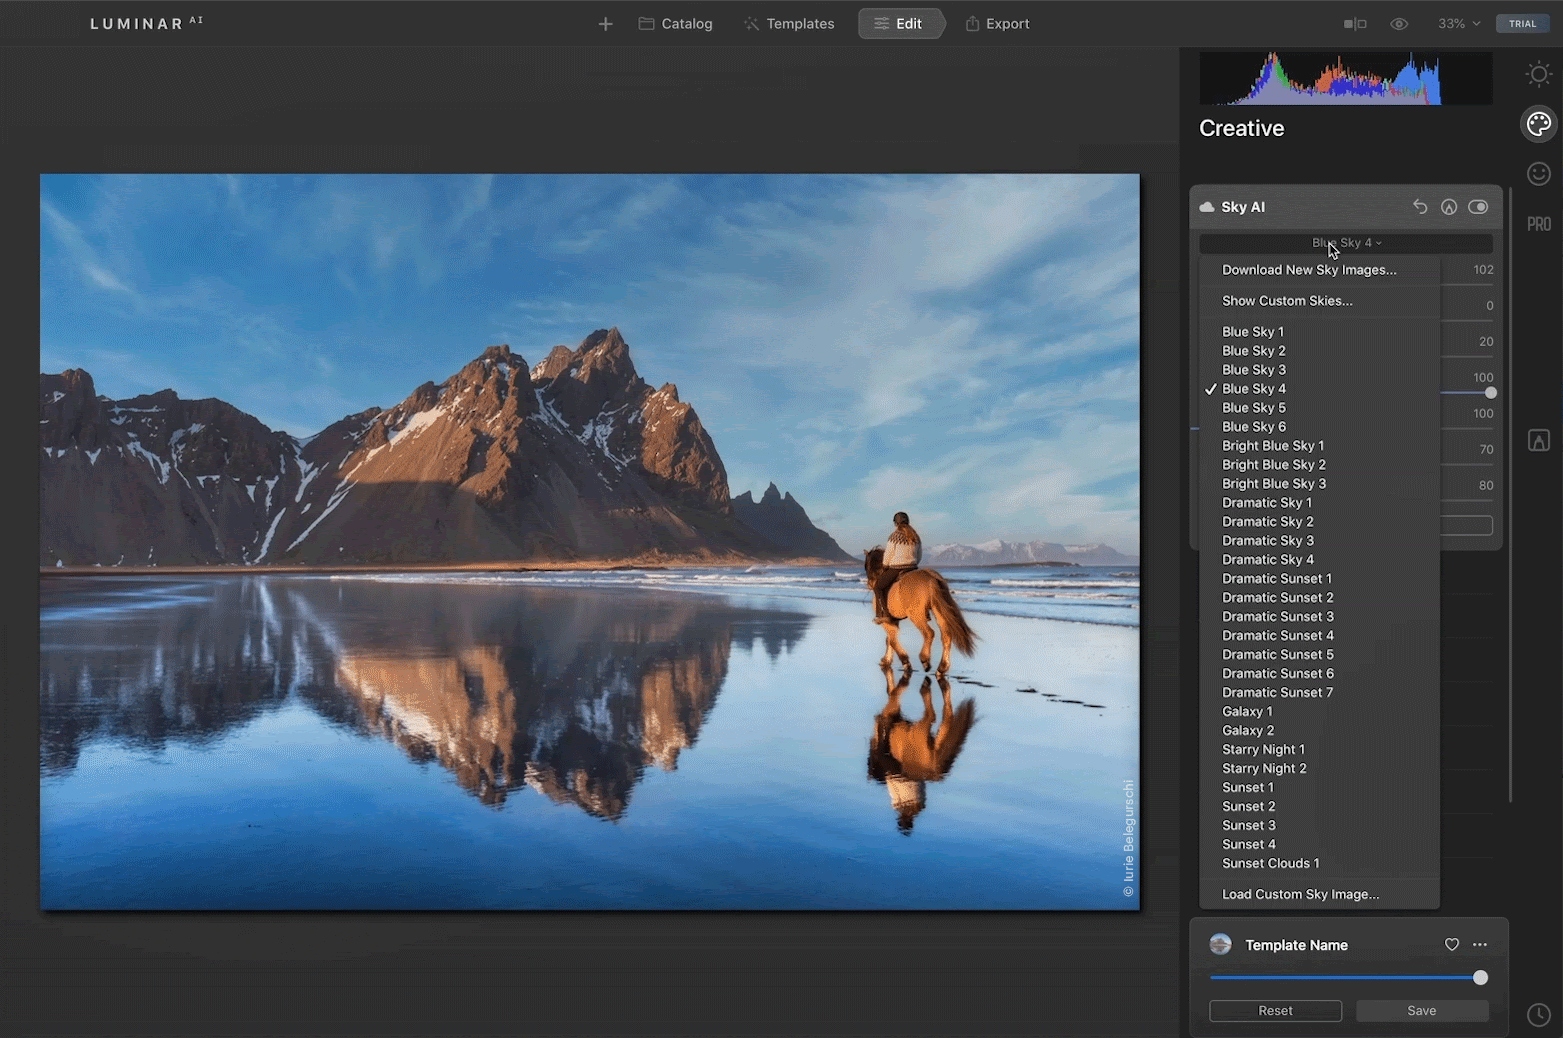Toggle the Sky AI effect switch

pos(1479,206)
